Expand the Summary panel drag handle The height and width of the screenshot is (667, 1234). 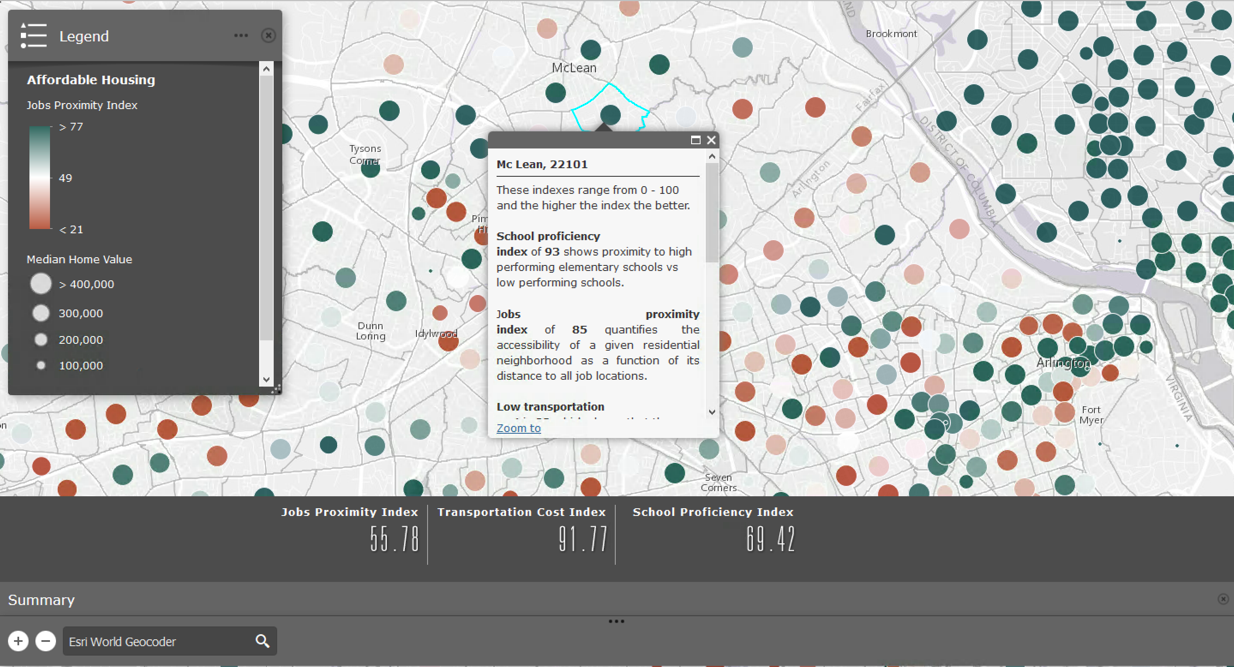click(x=616, y=621)
